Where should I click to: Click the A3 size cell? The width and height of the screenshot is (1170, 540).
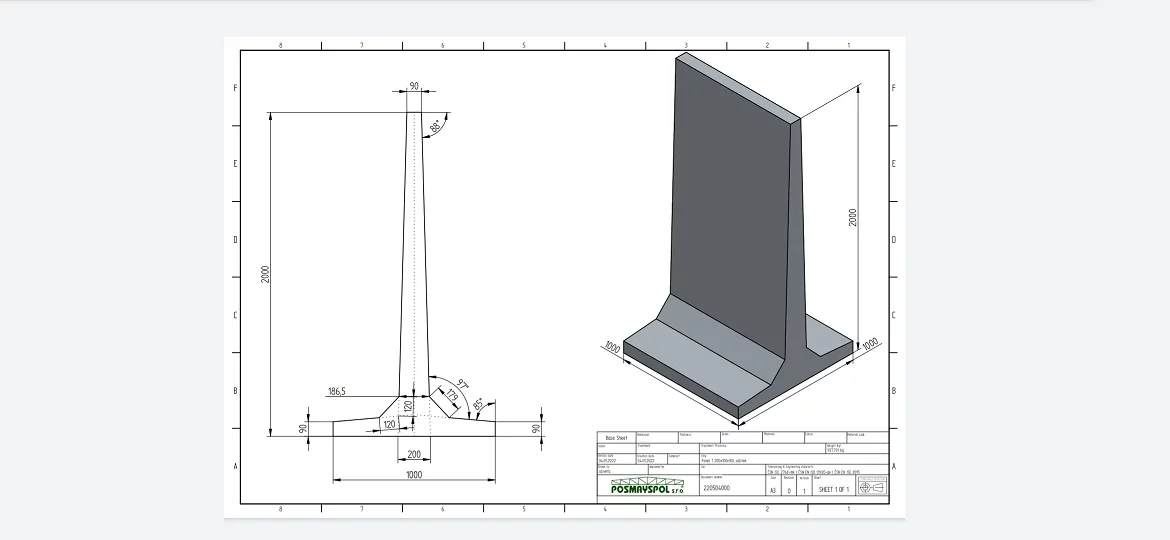pos(773,491)
